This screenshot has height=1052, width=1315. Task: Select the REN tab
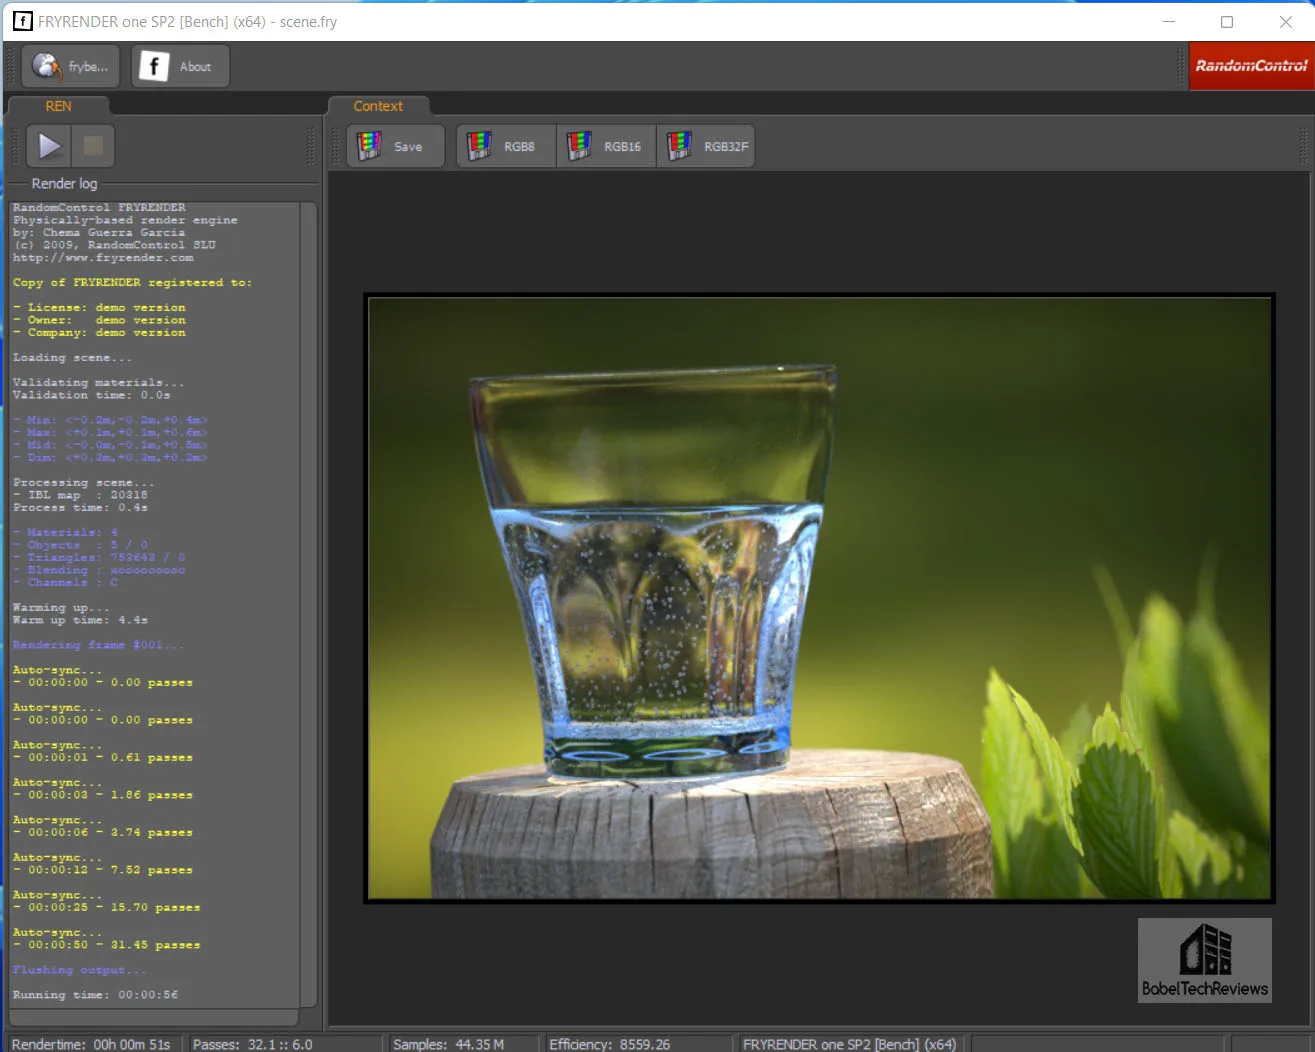58,106
